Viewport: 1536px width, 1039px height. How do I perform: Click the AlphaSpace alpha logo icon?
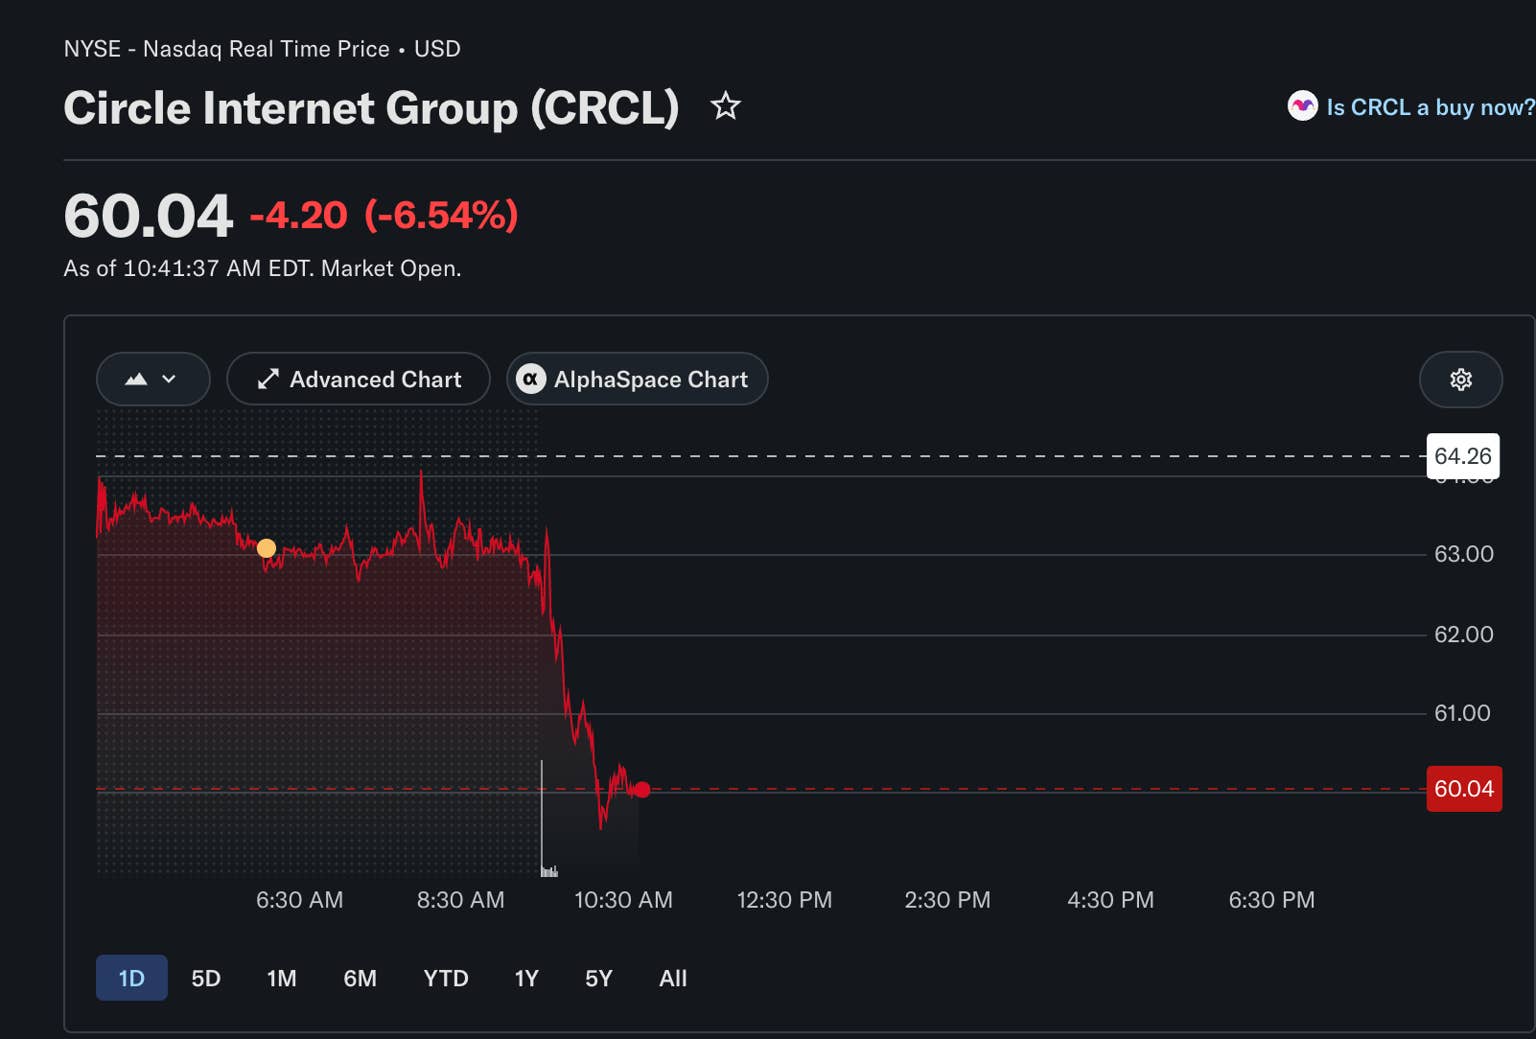pyautogui.click(x=531, y=379)
